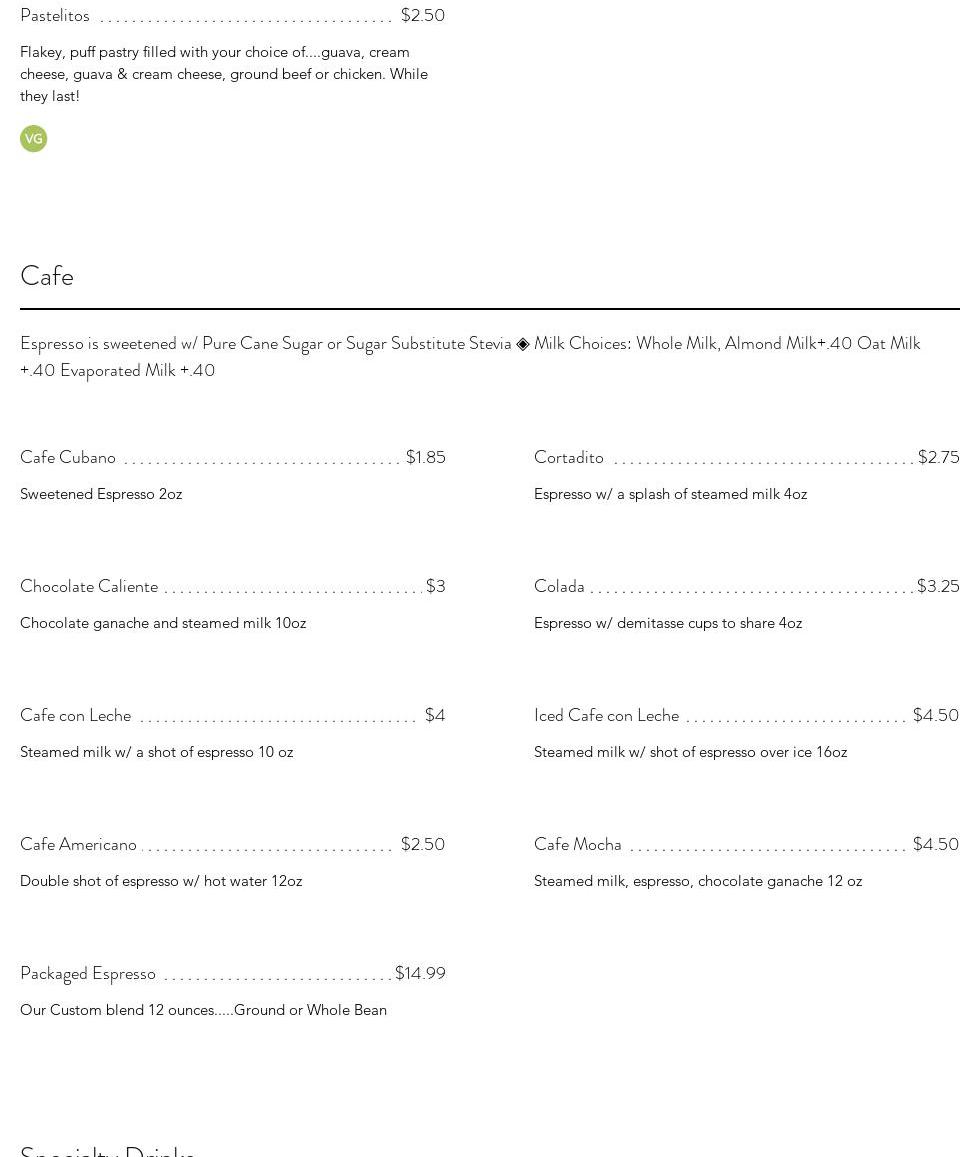The width and height of the screenshot is (965, 1157).
Task: Click the "Sweetened Espresso 2oz" description
Action: [101, 494]
